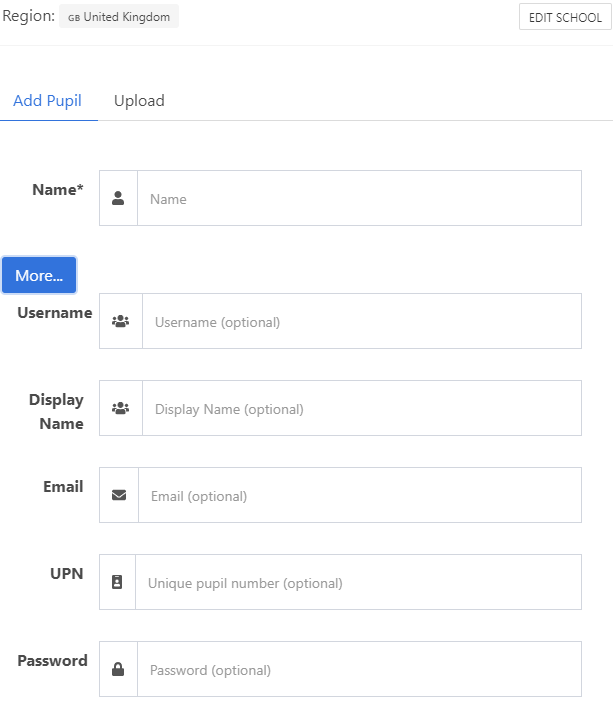Focus the Name input field
This screenshot has width=613, height=723.
click(359, 198)
